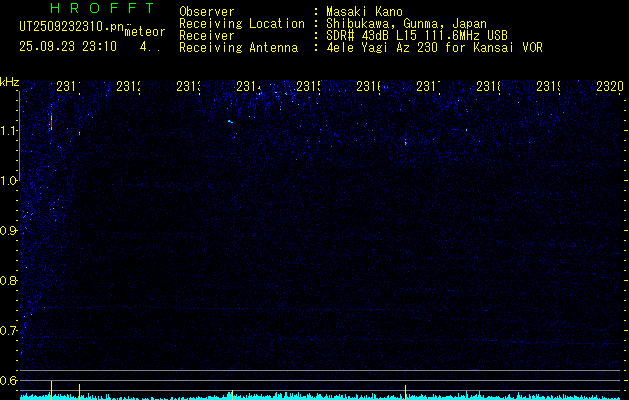This screenshot has width=629, height=400.
Task: Click the cyan noise level strip at bottom
Action: coord(320,397)
